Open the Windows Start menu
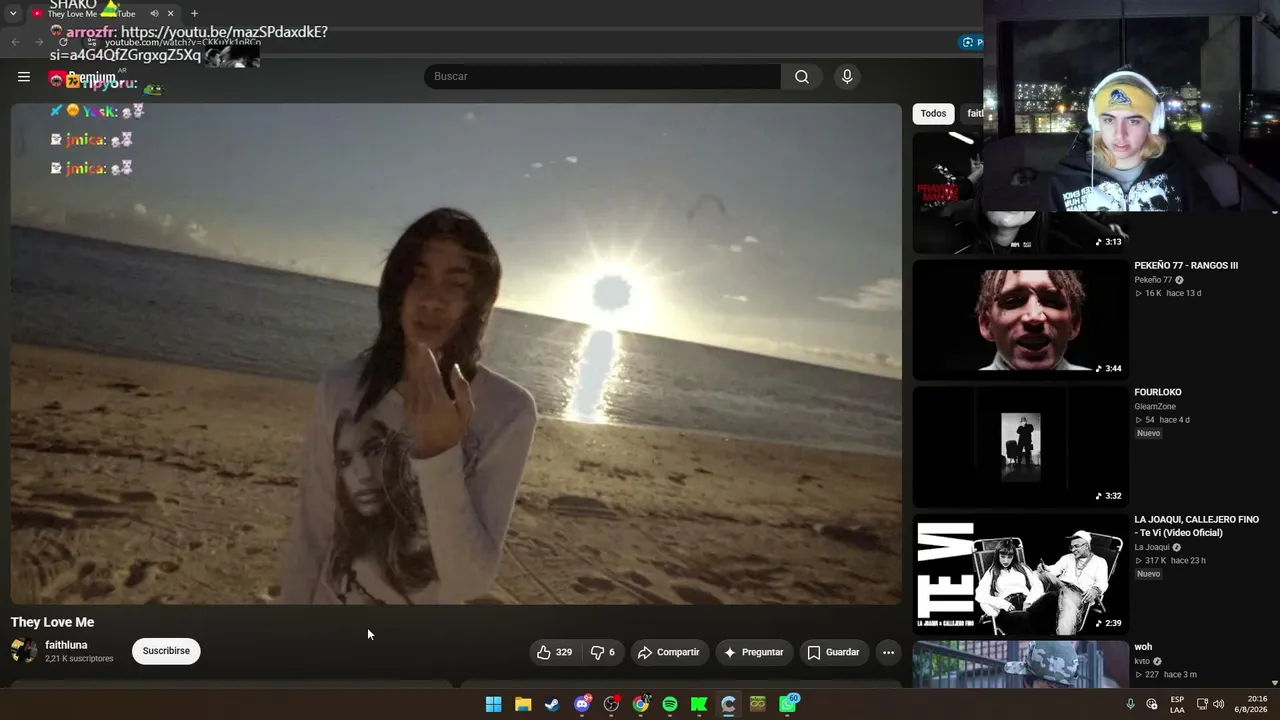1280x720 pixels. 493,704
